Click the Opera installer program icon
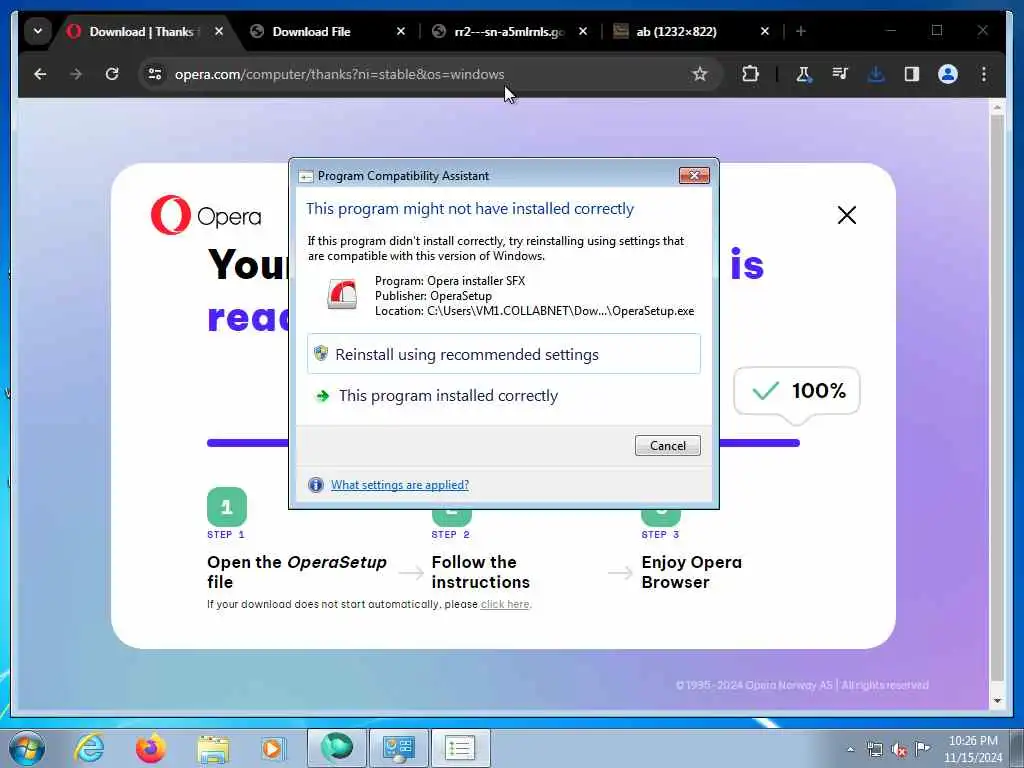Viewport: 1024px width, 768px height. (x=342, y=295)
